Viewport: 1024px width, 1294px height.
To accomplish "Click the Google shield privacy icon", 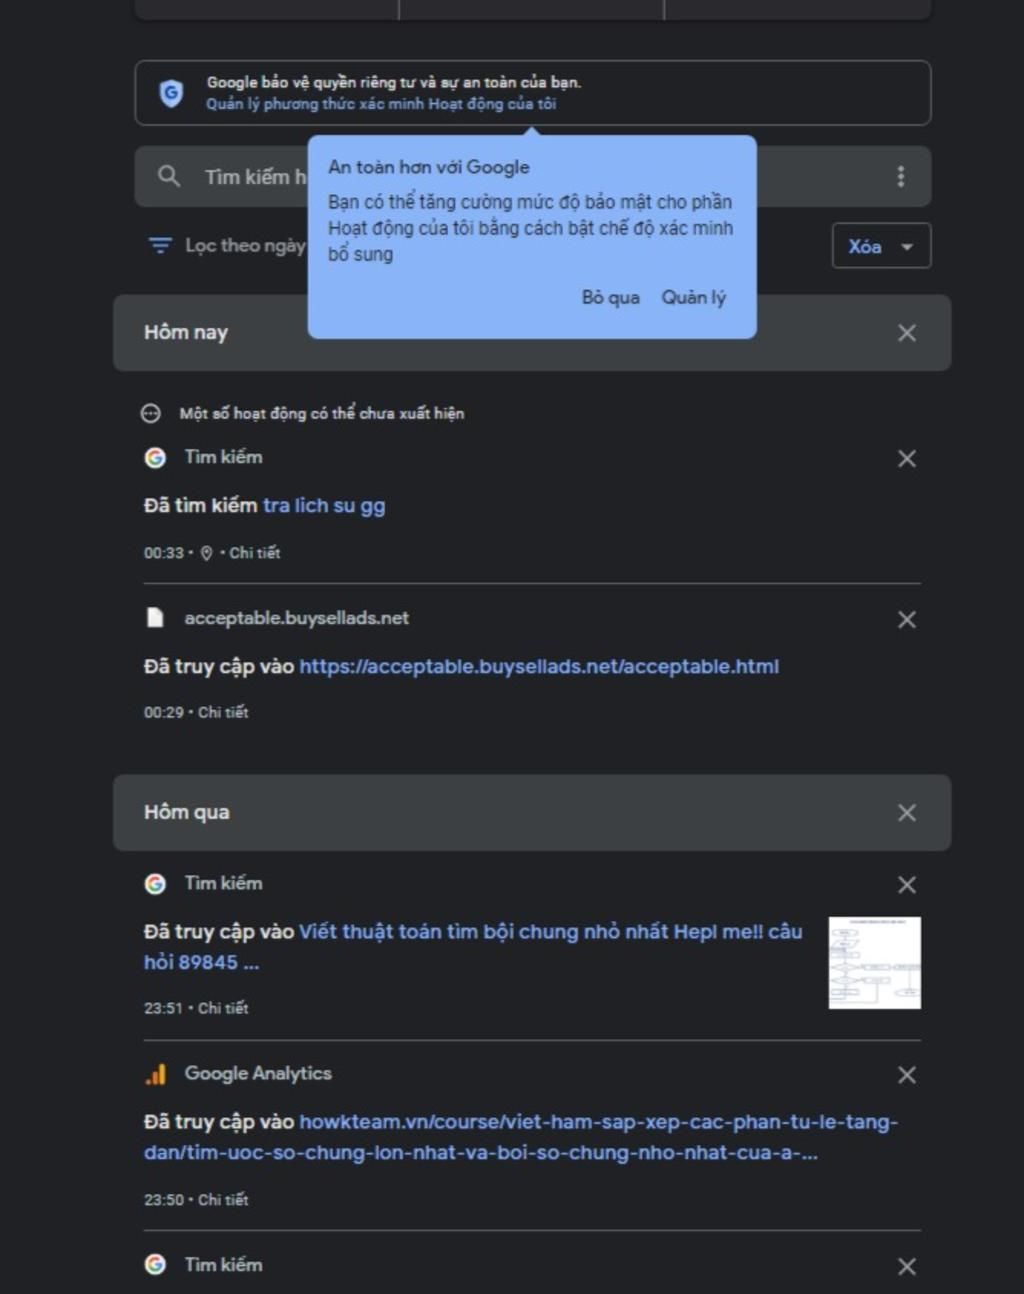I will (171, 93).
